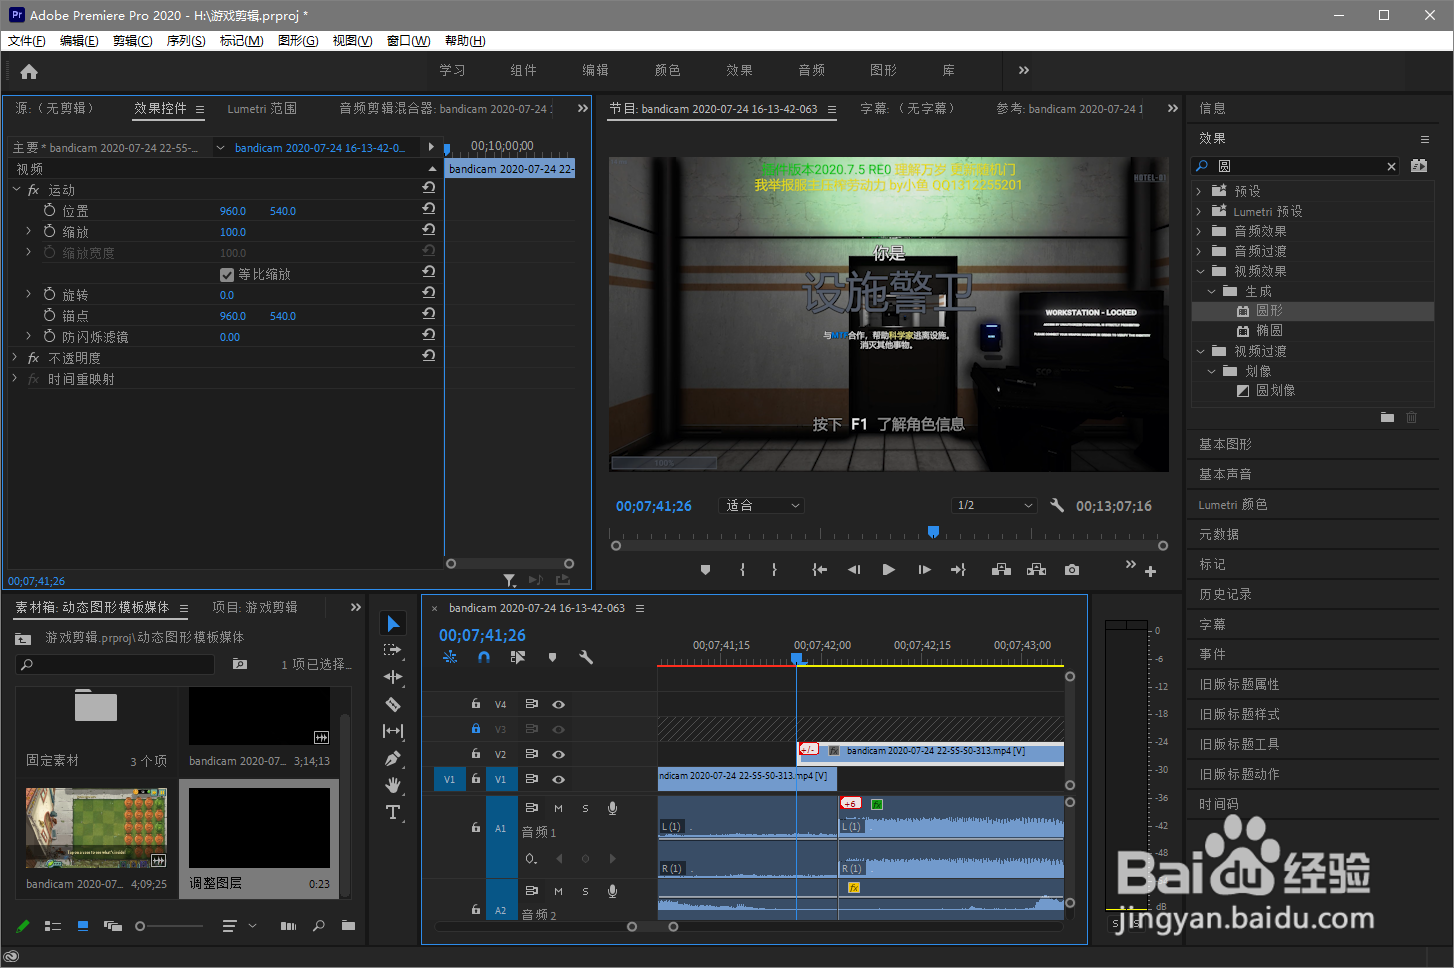Select the Track Select Forward tool
Image resolution: width=1454 pixels, height=968 pixels.
coord(393,650)
